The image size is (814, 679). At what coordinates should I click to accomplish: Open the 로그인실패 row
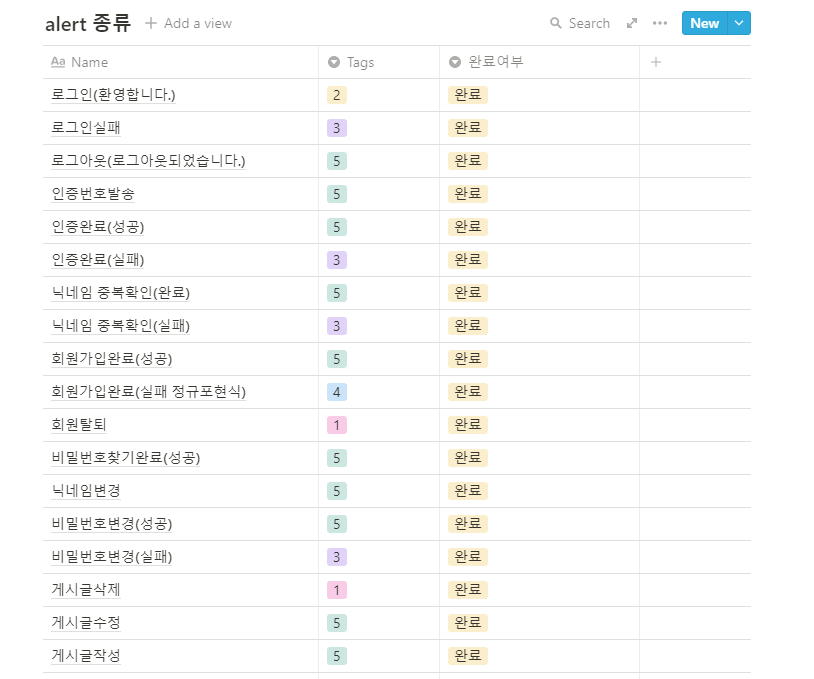click(86, 128)
